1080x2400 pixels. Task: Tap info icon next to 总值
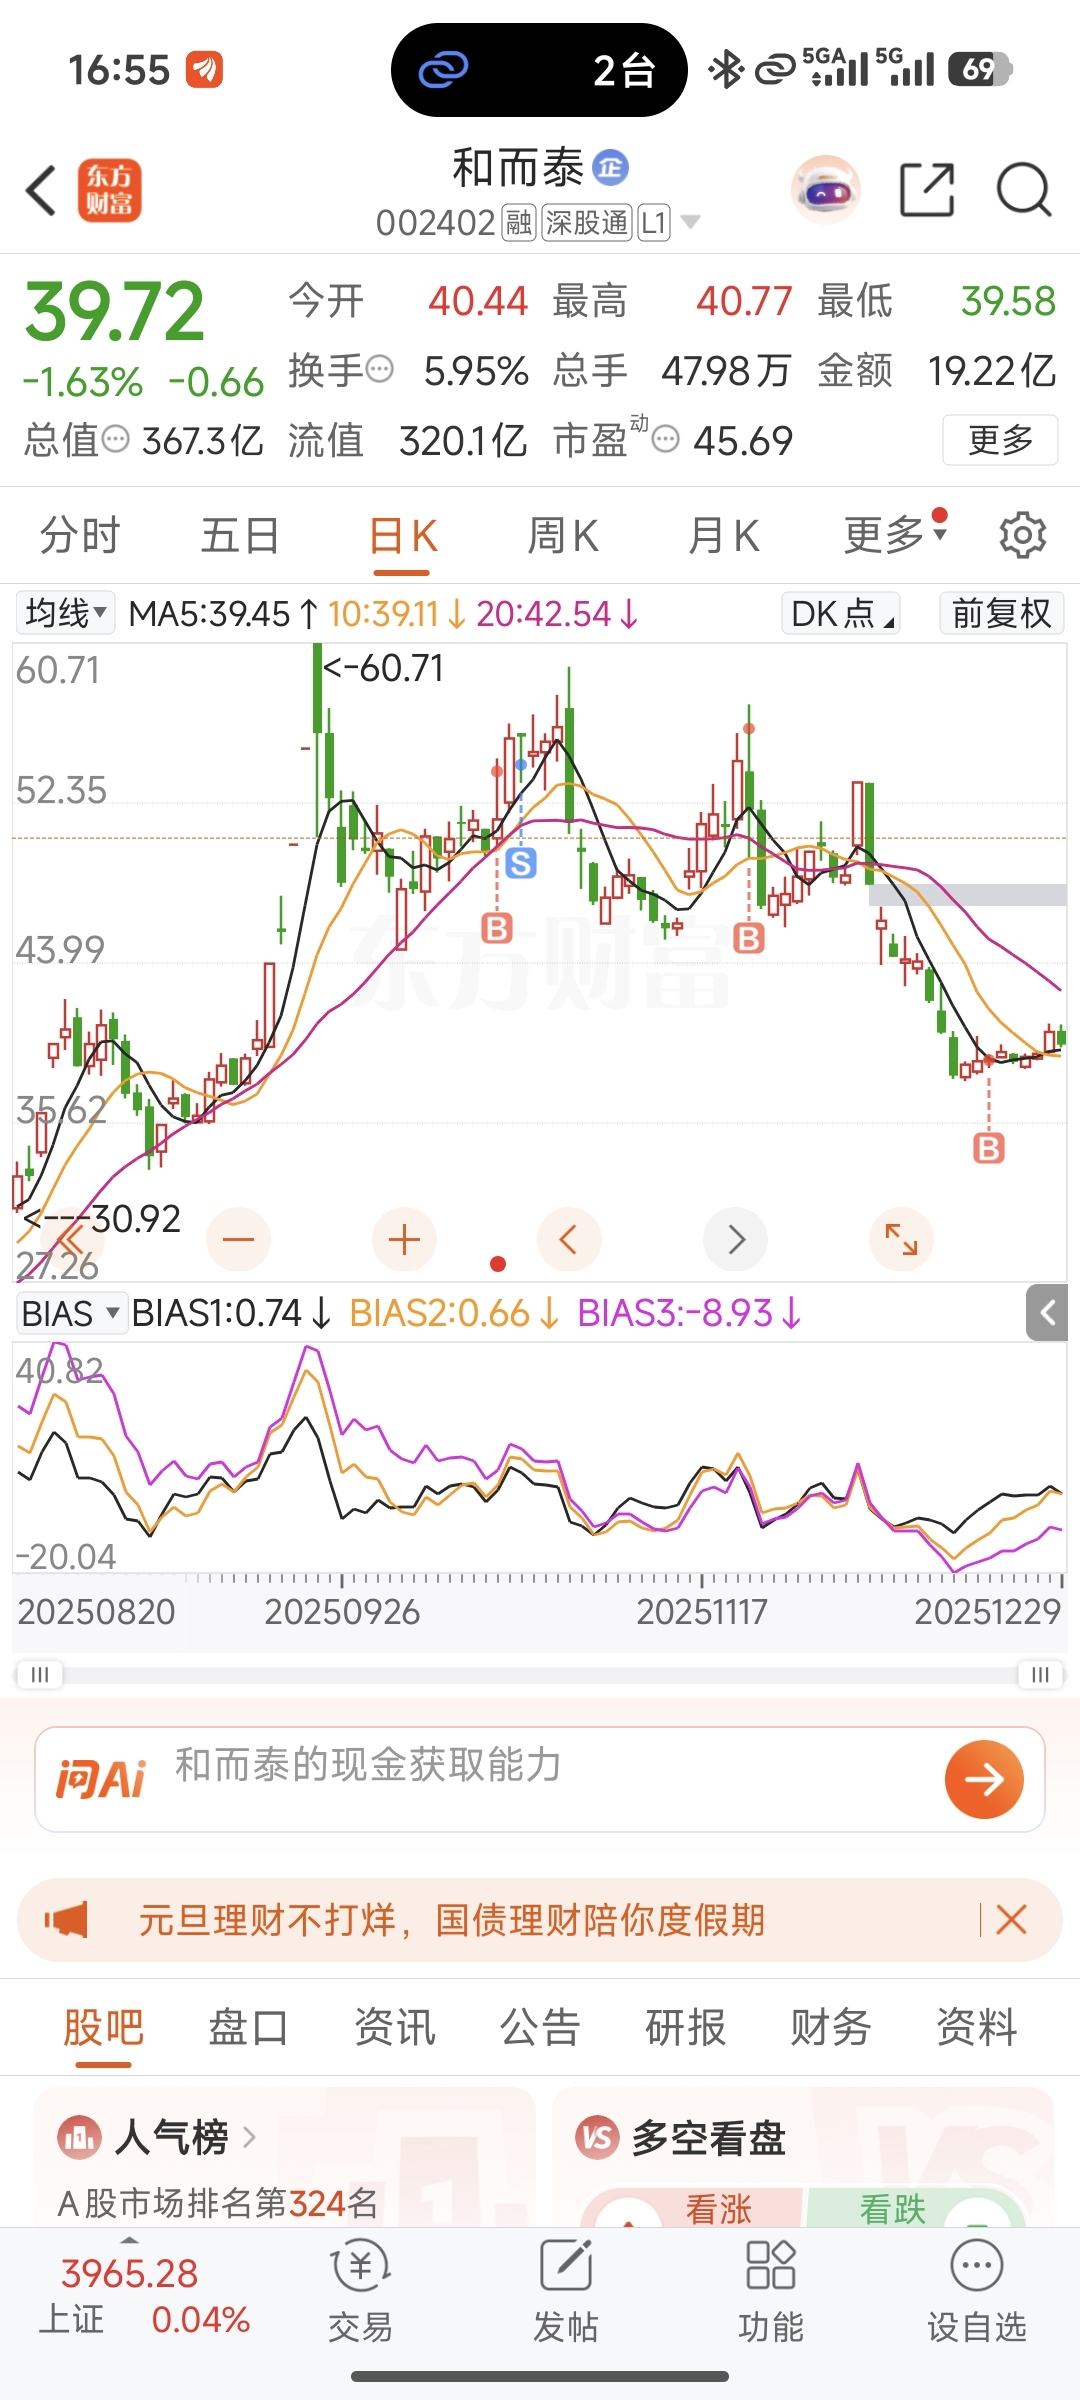pyautogui.click(x=116, y=439)
